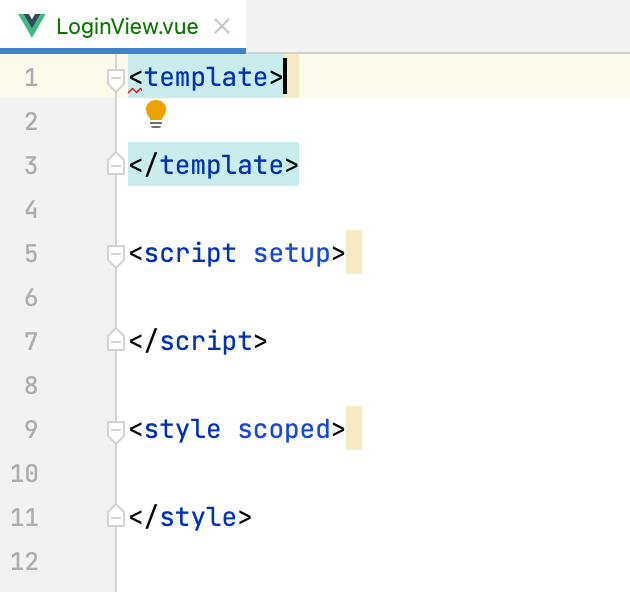Close the LoginView.vue tab
The width and height of the screenshot is (630, 592).
tap(222, 27)
